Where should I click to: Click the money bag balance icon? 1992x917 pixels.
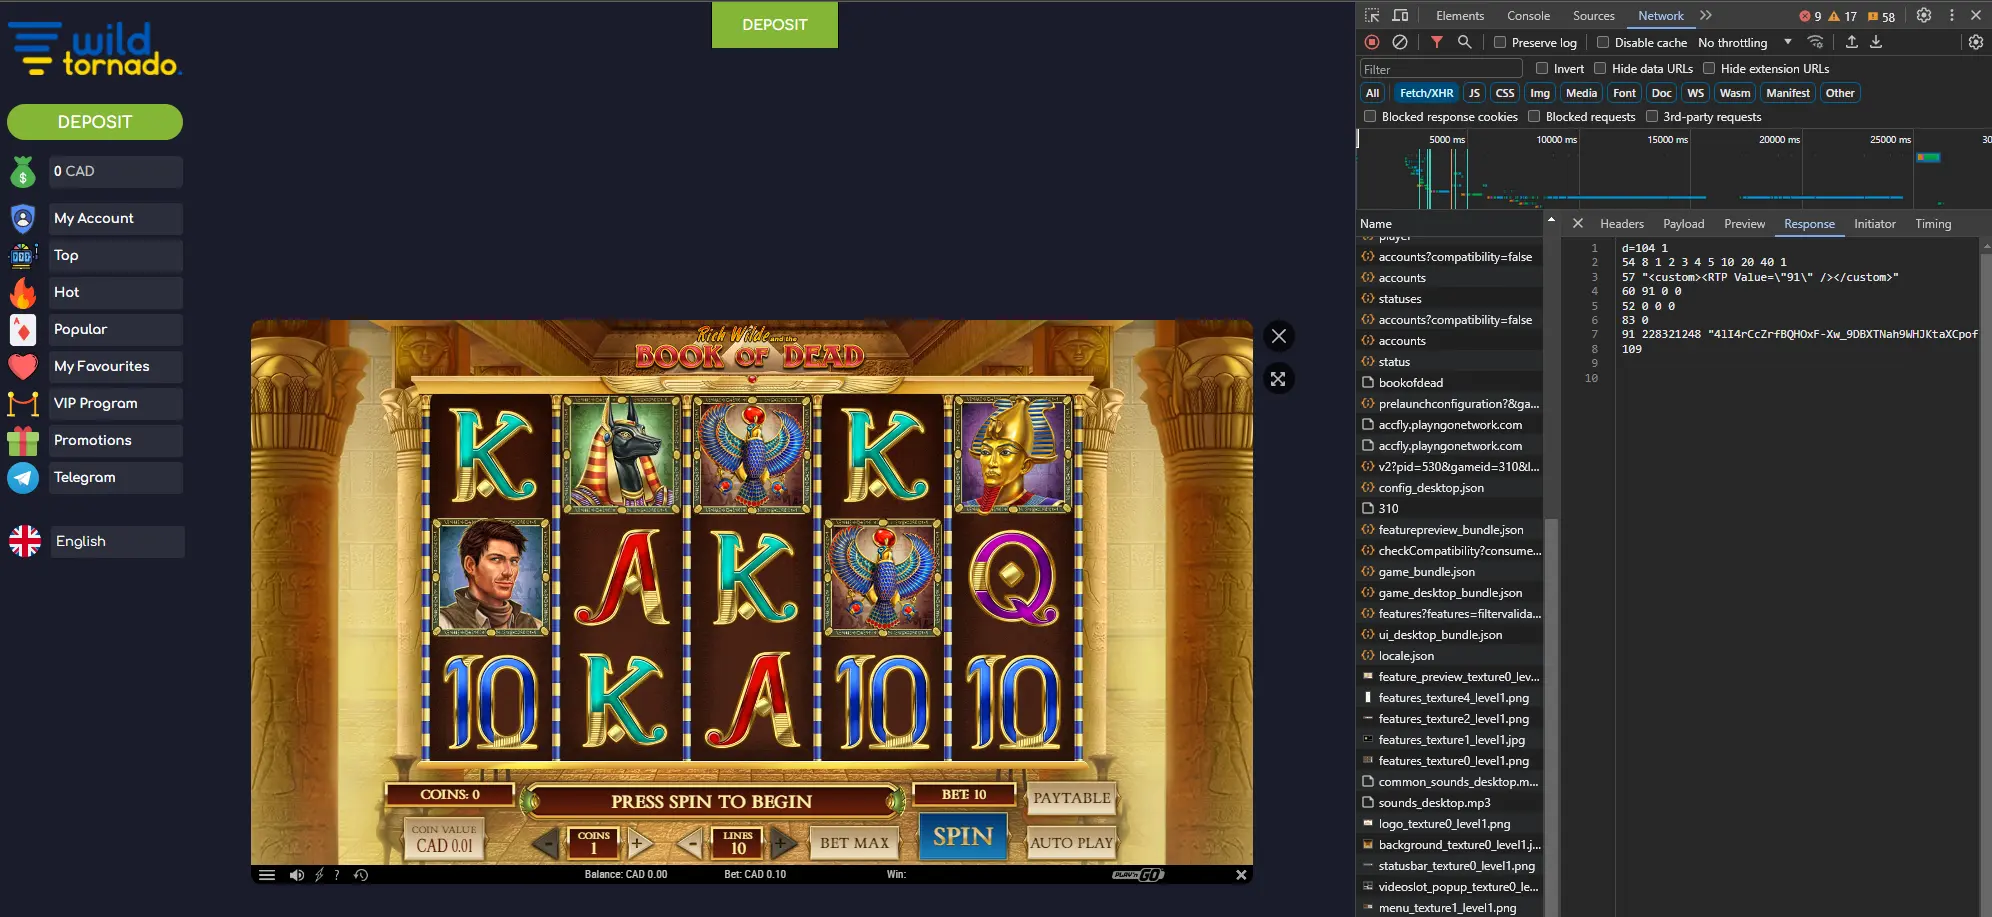23,172
